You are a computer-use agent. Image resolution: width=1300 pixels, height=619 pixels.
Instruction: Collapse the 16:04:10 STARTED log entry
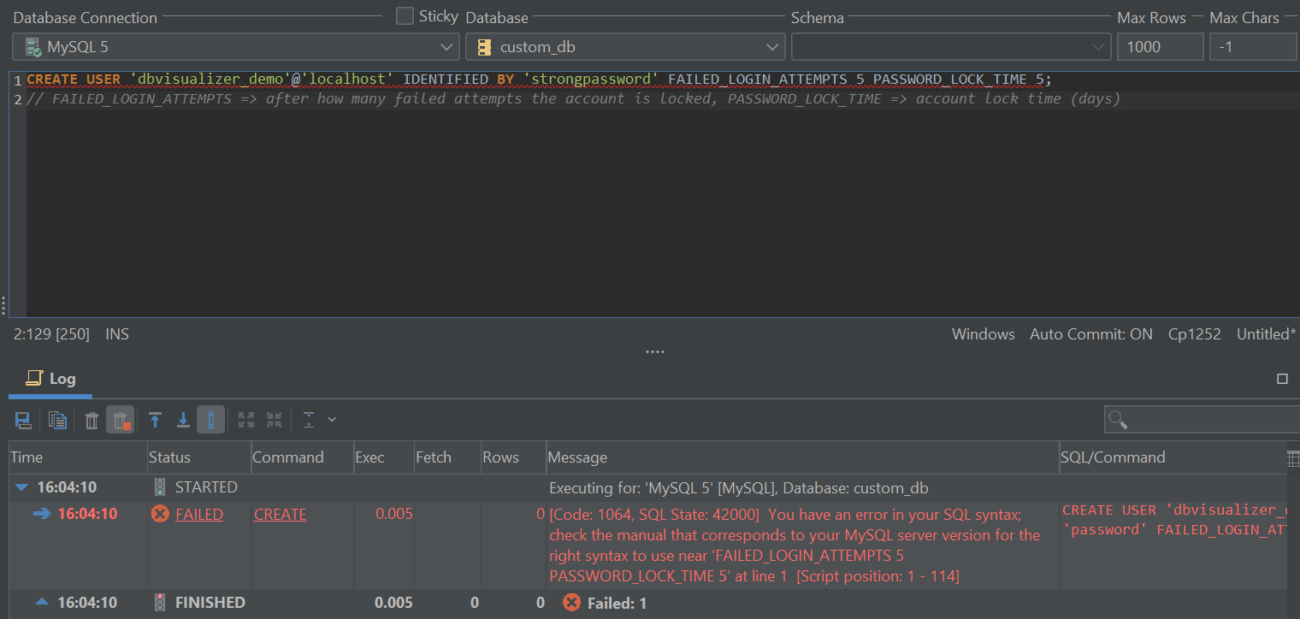coord(21,488)
